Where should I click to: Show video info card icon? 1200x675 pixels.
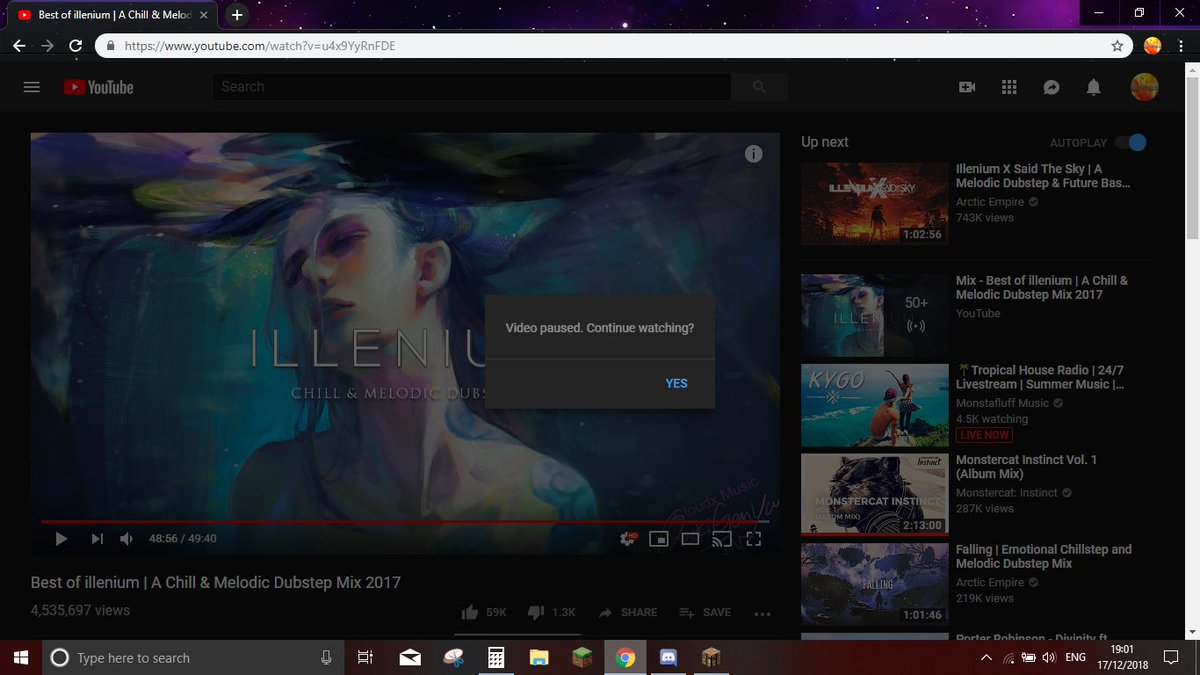point(754,153)
